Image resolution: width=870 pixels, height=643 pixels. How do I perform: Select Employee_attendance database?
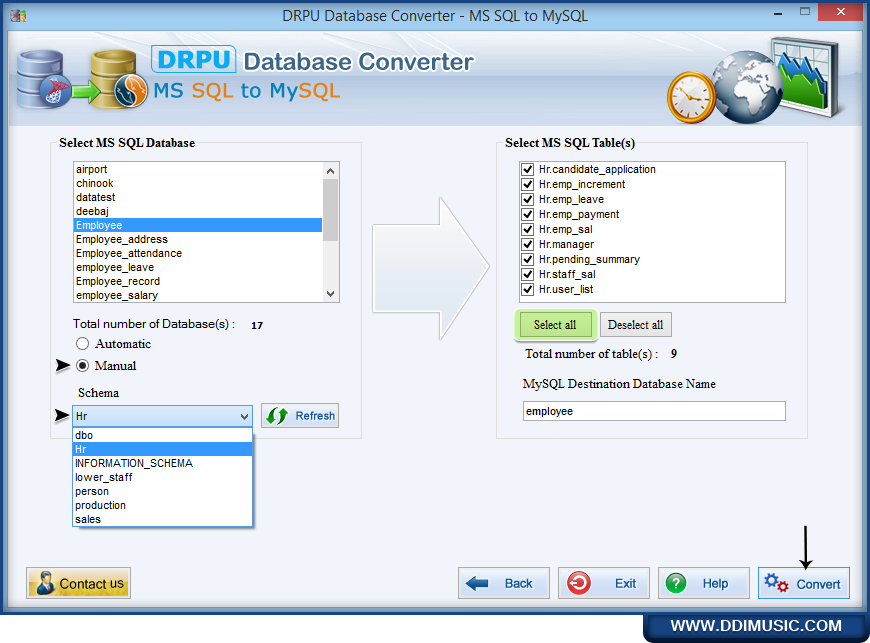point(198,254)
